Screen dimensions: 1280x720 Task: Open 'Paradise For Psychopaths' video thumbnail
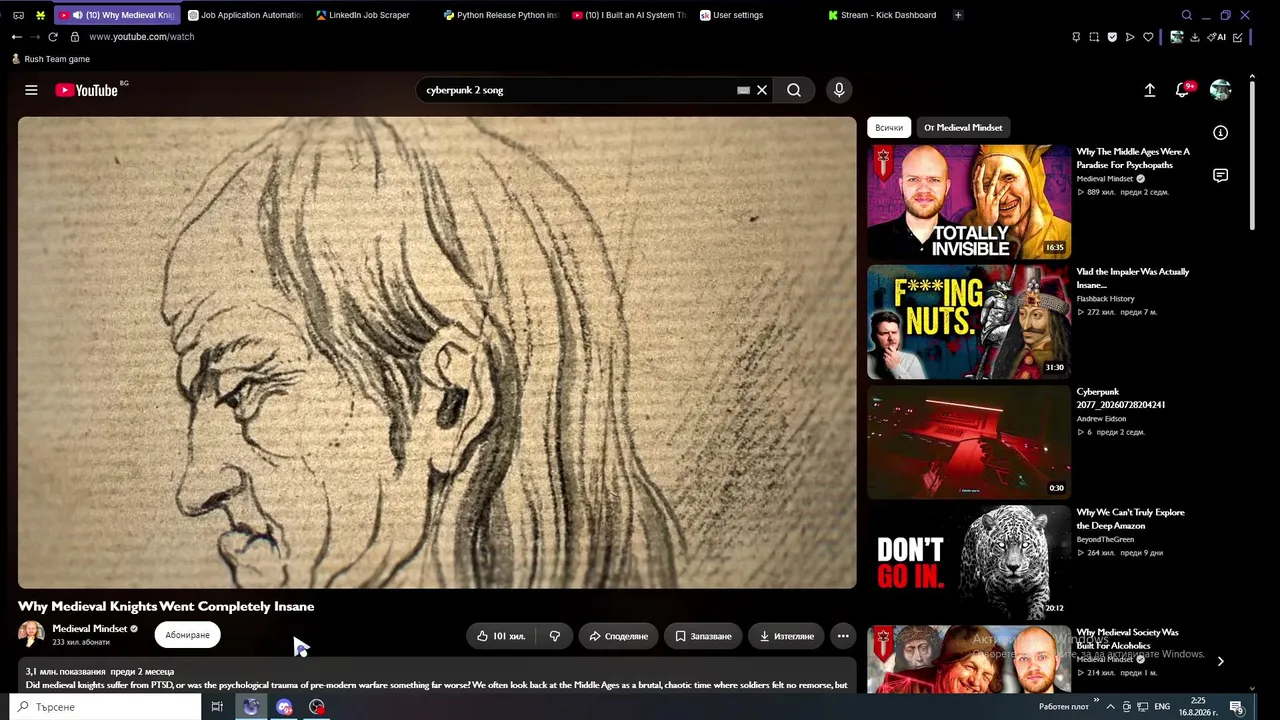[969, 202]
